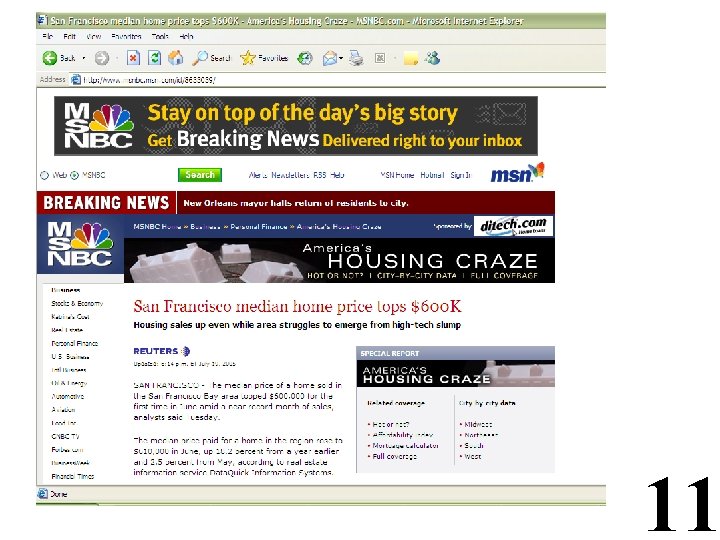Click the Midwest city data link

tap(478, 424)
